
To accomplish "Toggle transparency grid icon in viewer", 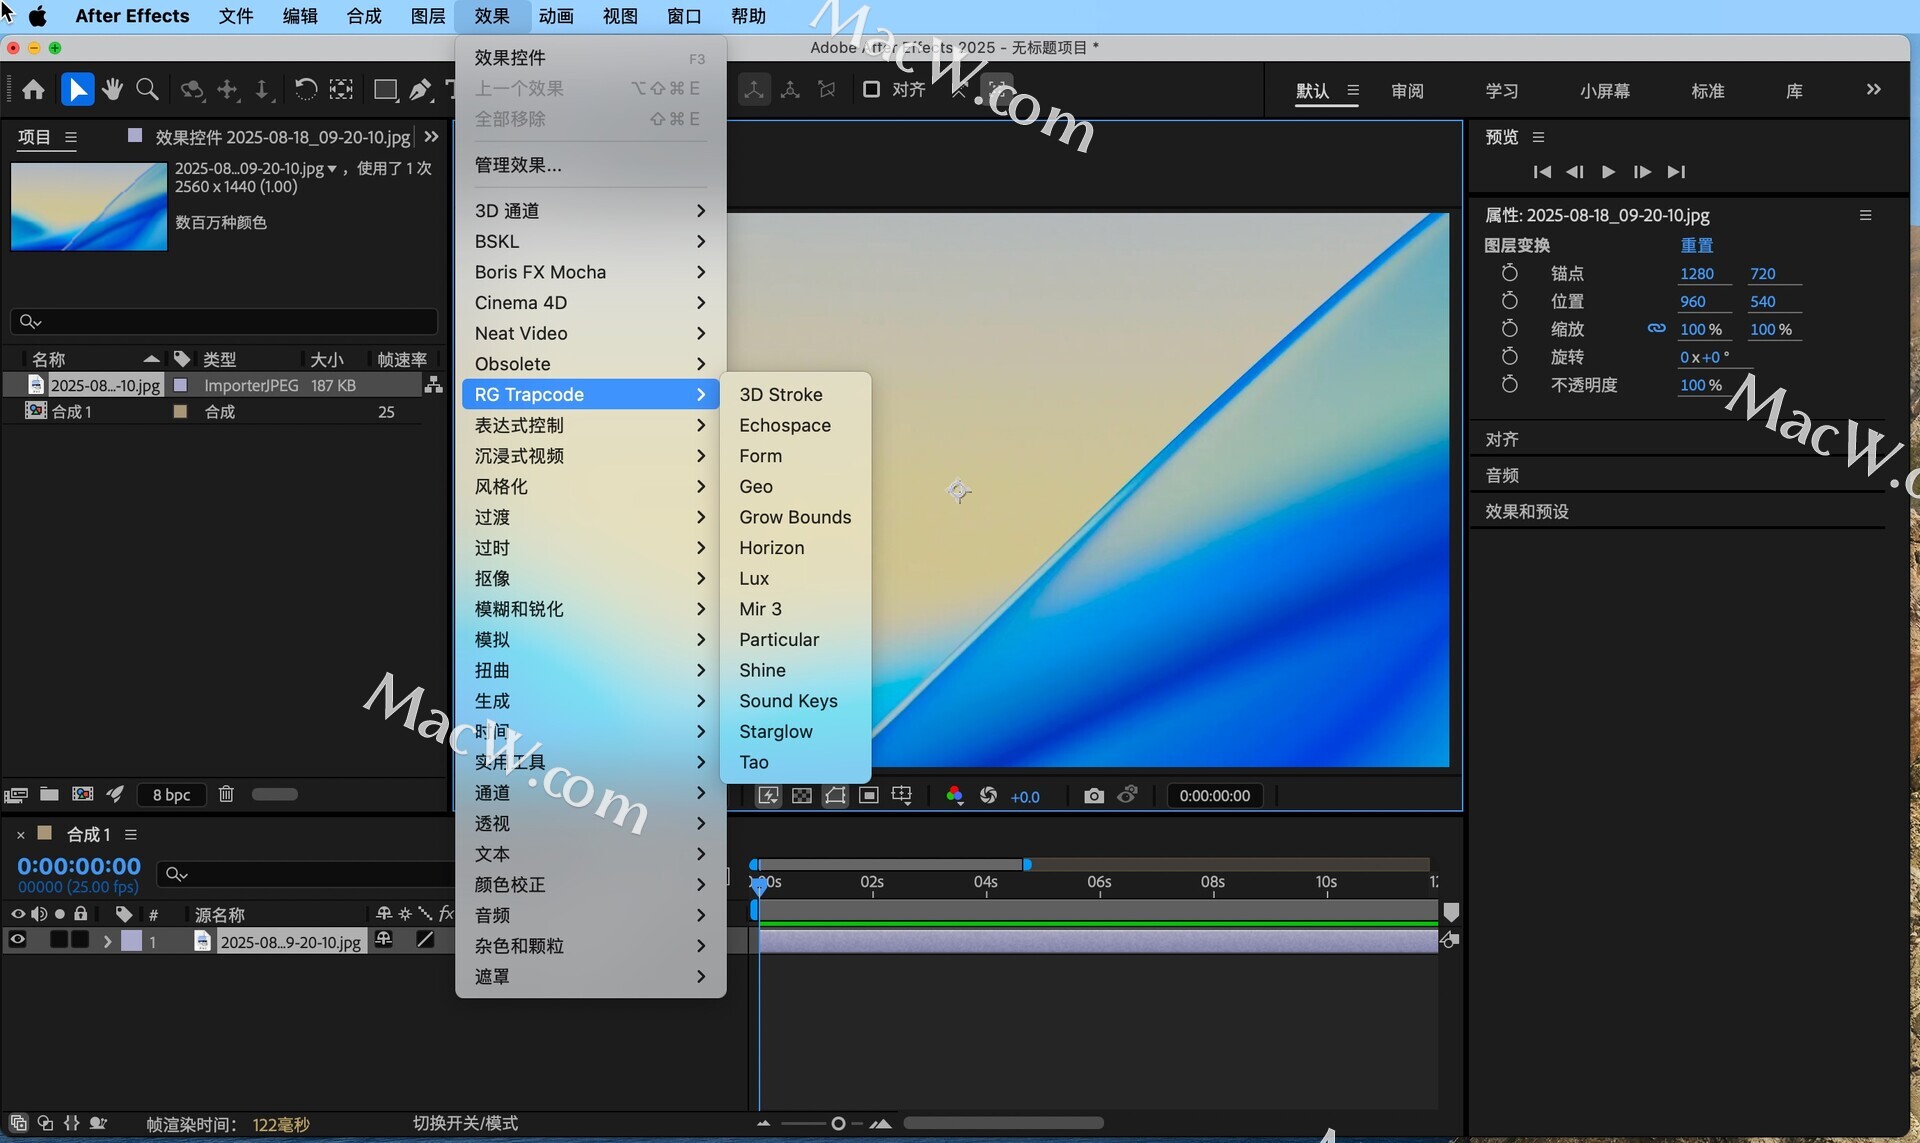I will tap(802, 796).
